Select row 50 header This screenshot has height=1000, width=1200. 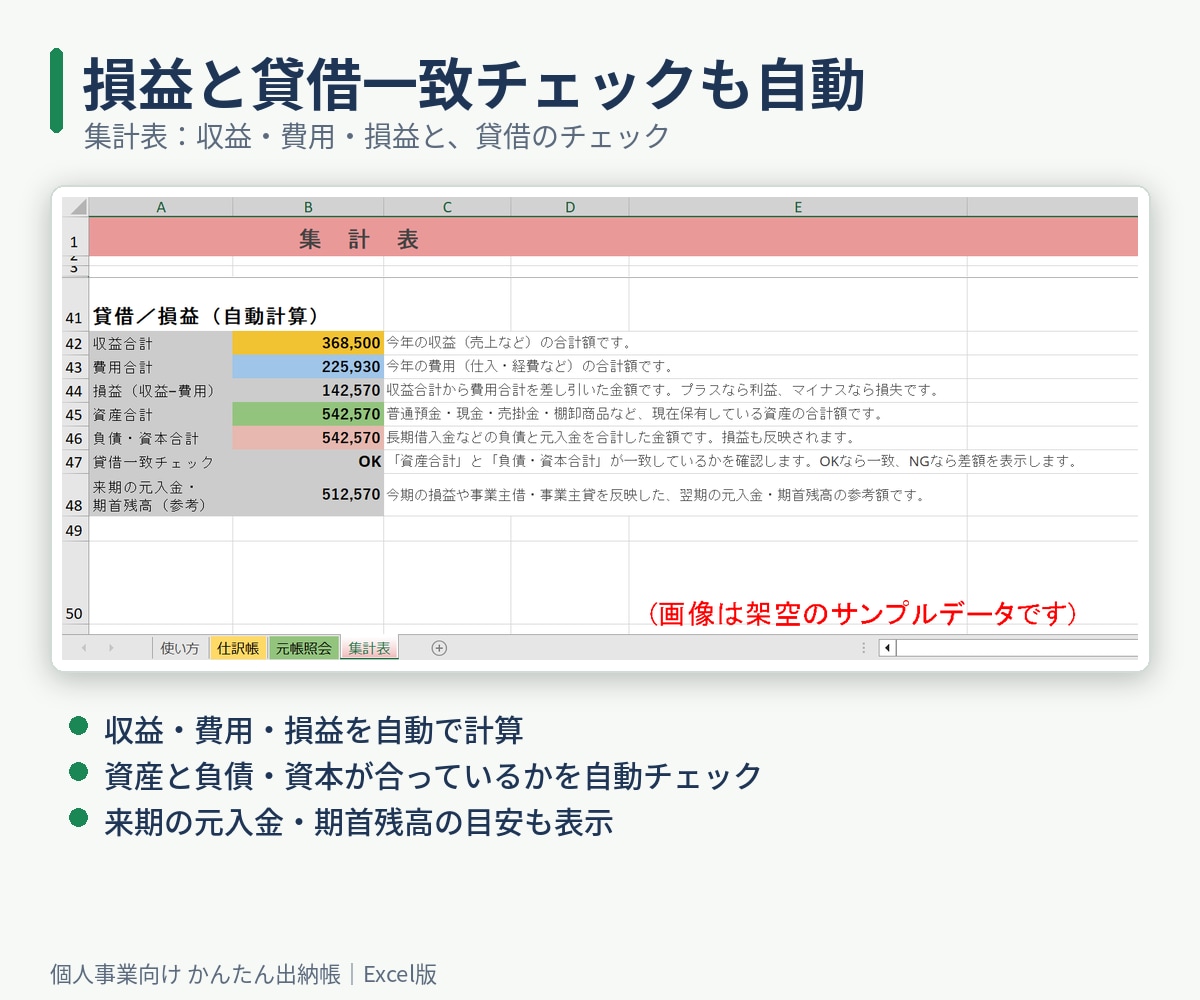pyautogui.click(x=75, y=583)
